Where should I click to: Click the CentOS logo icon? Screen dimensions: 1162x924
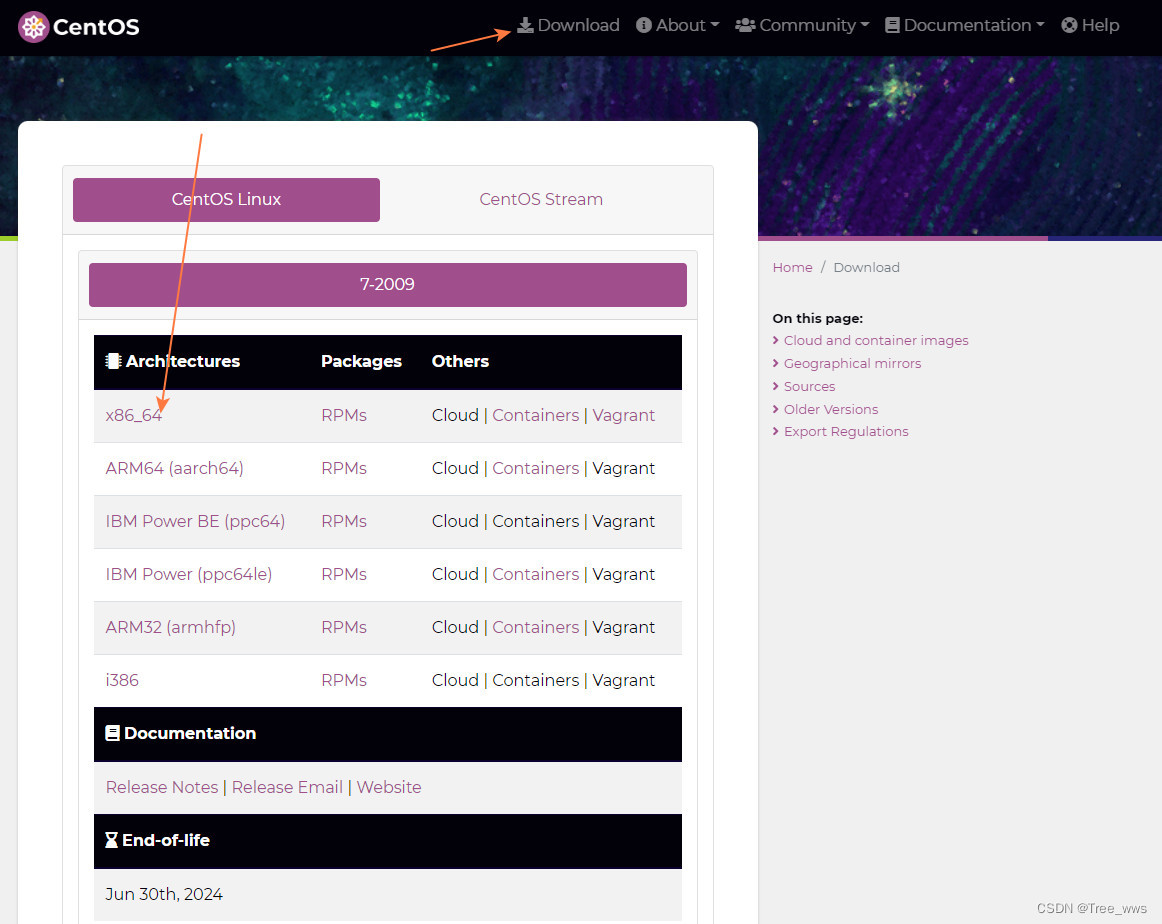33,27
